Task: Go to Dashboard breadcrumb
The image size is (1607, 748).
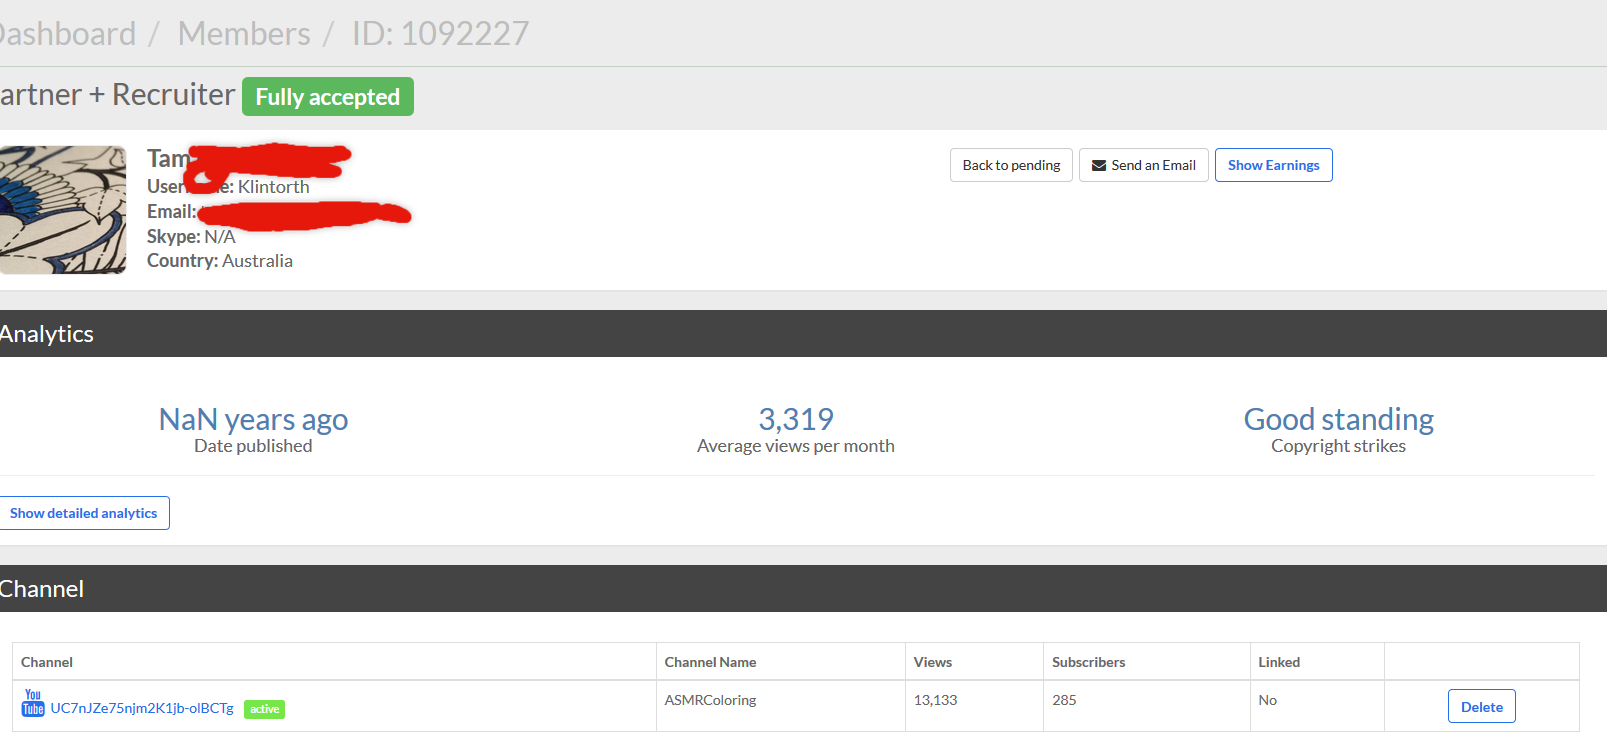Action: (x=67, y=33)
